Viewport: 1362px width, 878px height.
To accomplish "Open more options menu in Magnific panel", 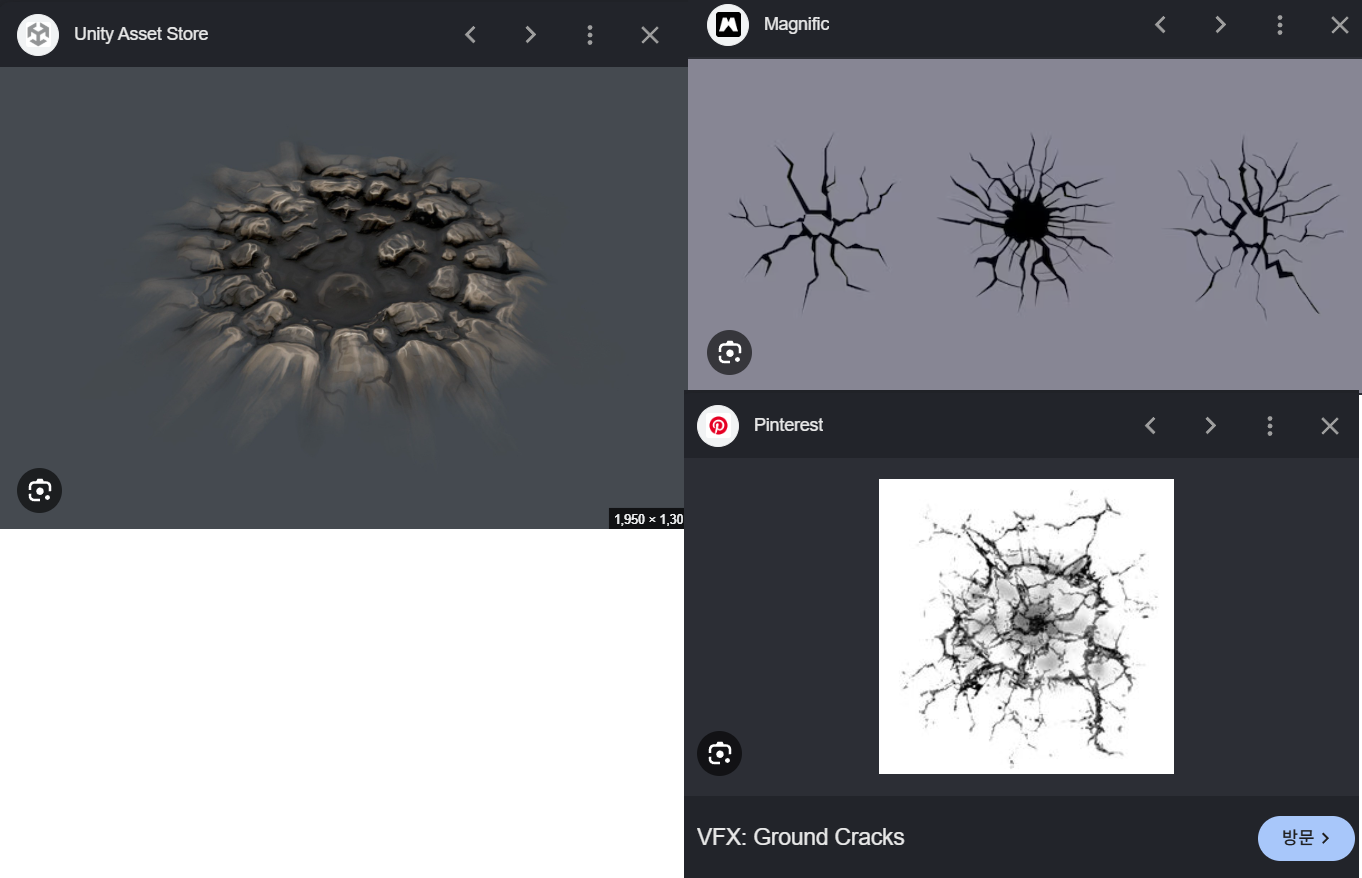I will [1280, 25].
